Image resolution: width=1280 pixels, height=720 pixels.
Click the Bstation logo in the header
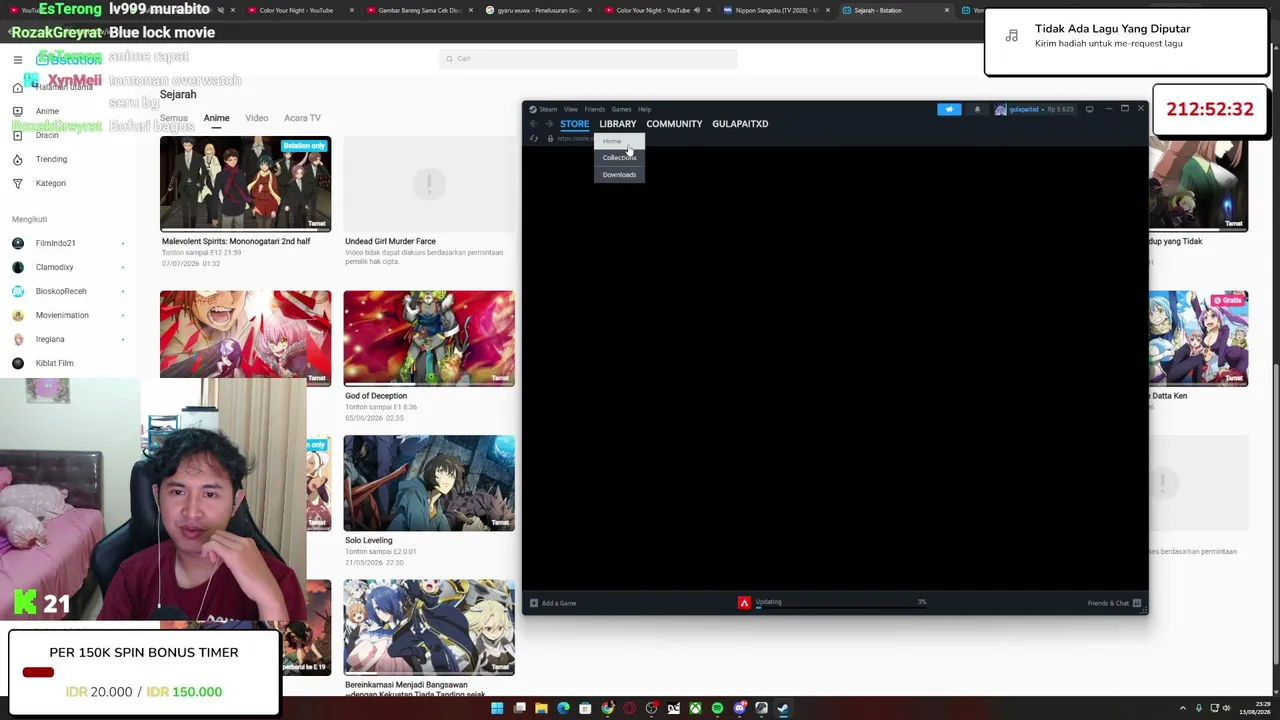(69, 60)
